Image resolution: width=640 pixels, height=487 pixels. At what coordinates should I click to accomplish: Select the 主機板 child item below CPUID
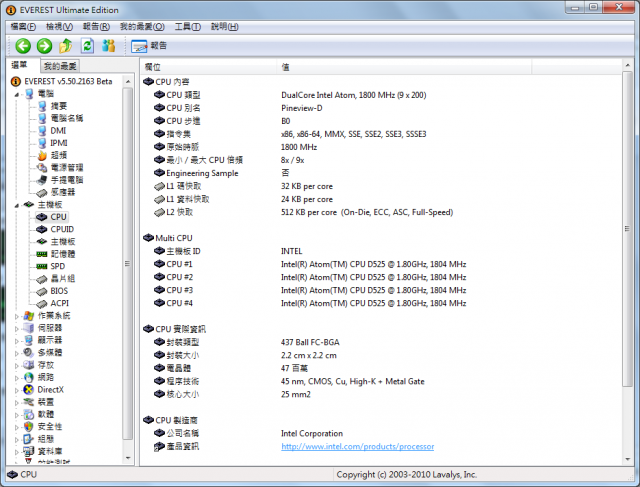[x=62, y=242]
